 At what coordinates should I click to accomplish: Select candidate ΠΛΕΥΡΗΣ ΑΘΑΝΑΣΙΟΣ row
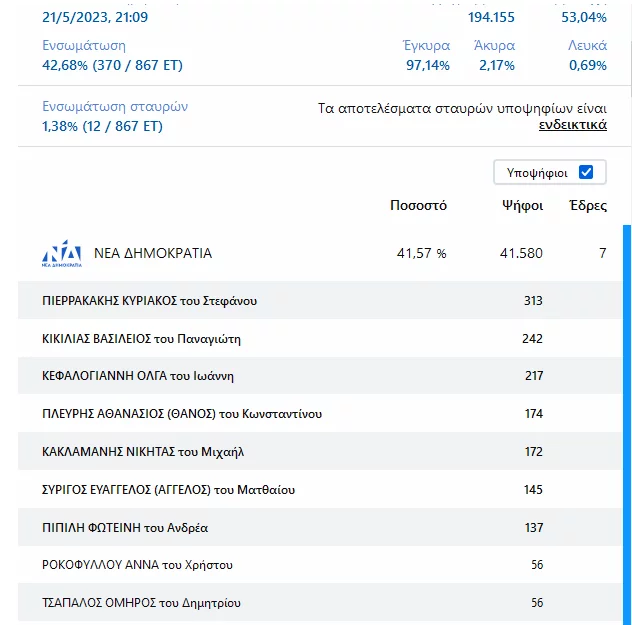[x=182, y=414]
